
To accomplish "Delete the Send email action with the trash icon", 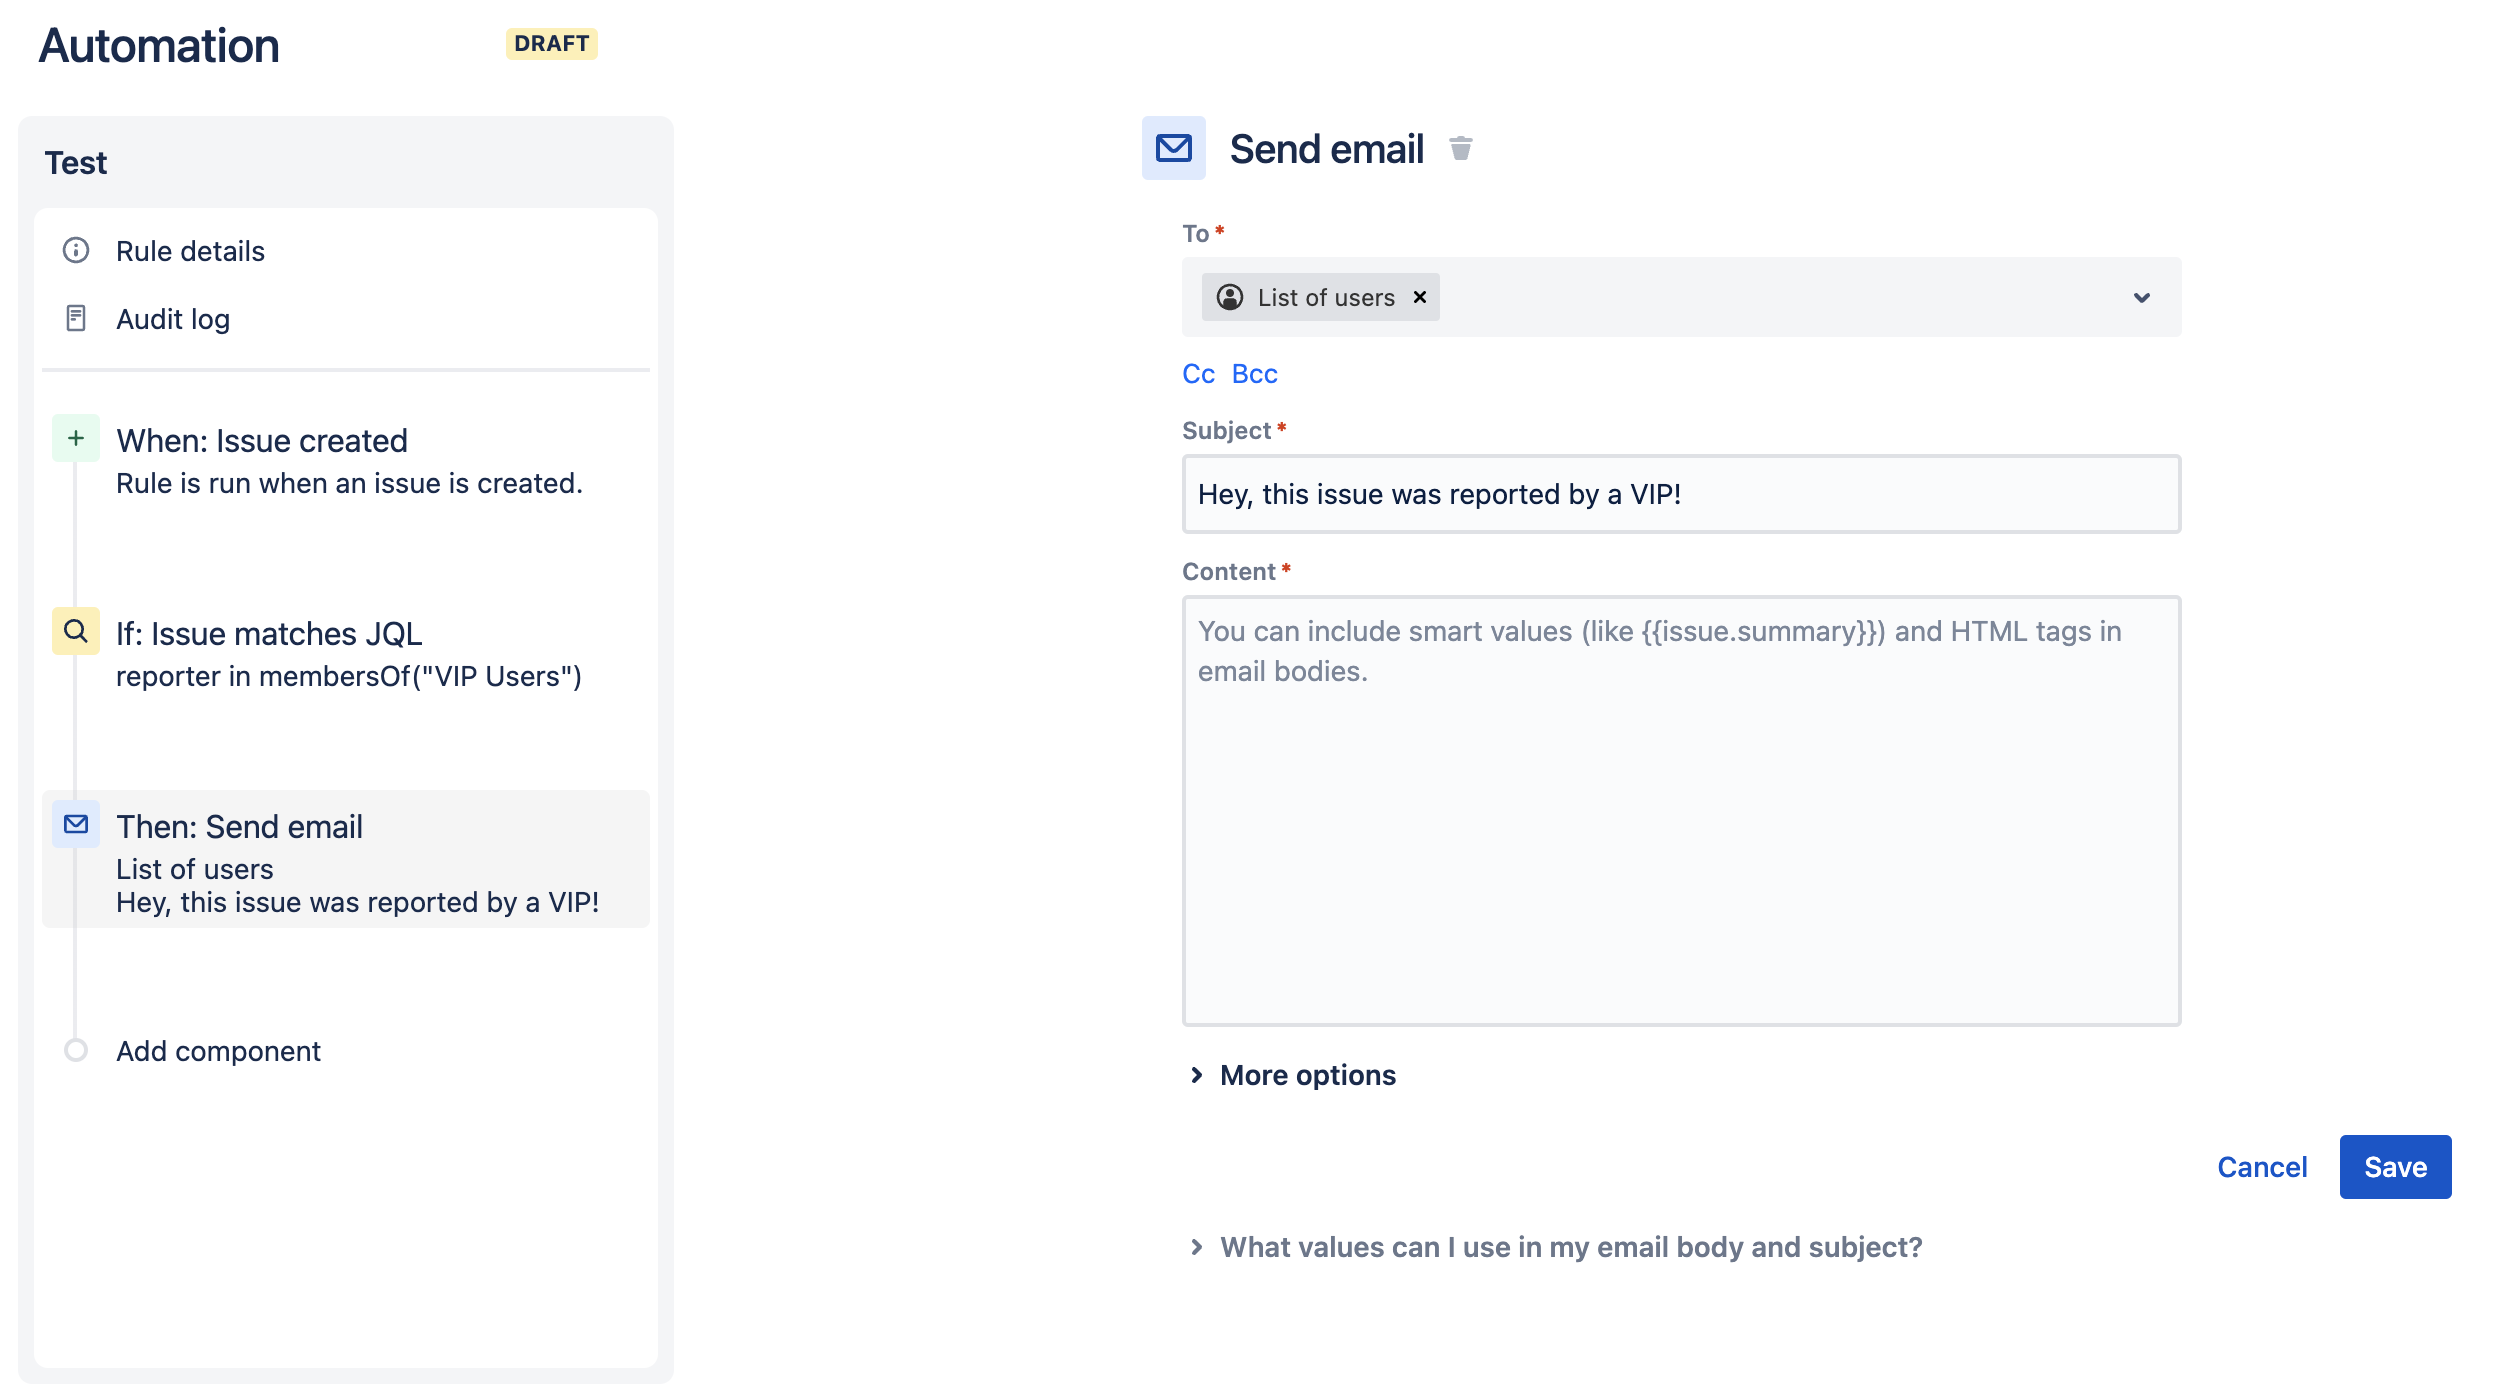I will pyautogui.click(x=1461, y=148).
